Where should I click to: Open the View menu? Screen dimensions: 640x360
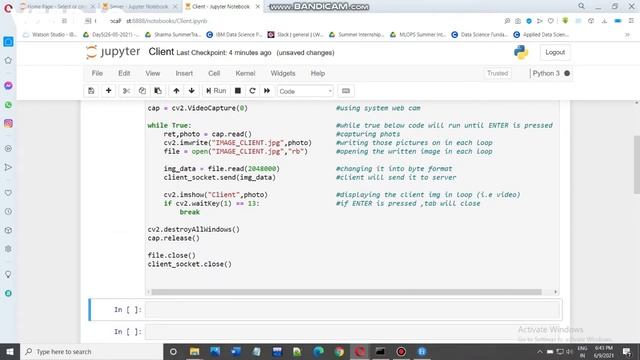click(x=153, y=73)
